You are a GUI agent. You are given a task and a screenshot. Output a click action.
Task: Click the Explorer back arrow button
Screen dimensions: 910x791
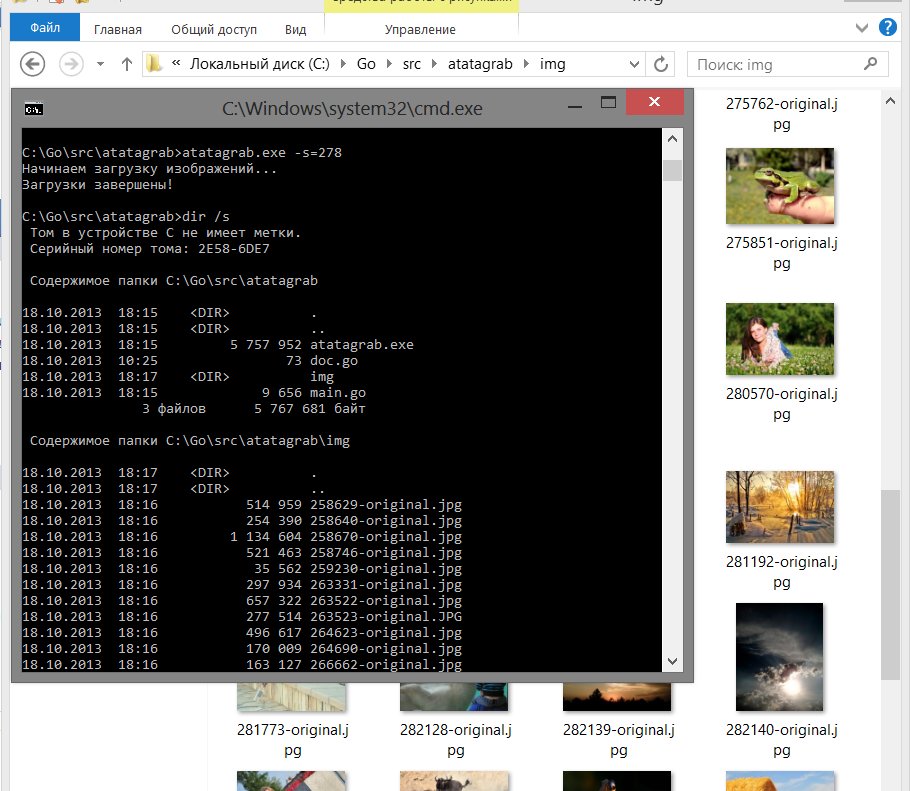click(x=32, y=64)
